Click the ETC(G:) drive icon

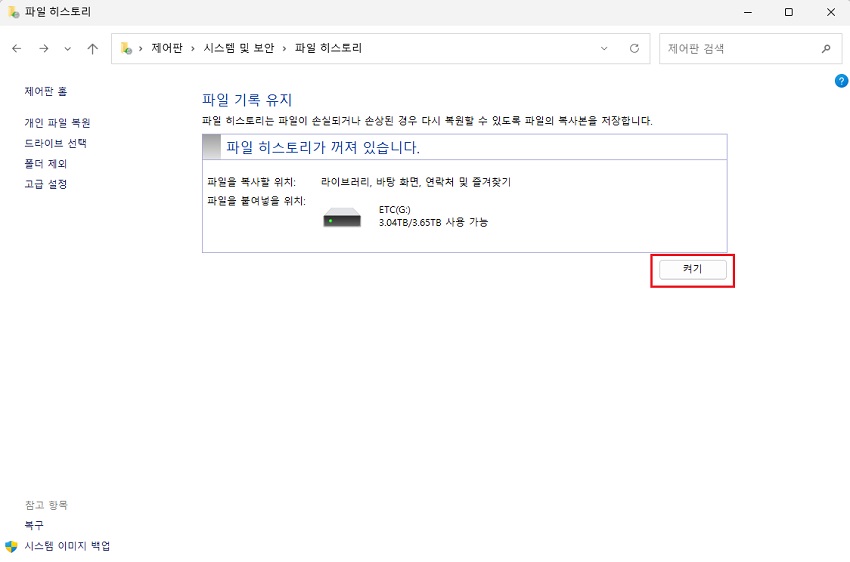(342, 217)
